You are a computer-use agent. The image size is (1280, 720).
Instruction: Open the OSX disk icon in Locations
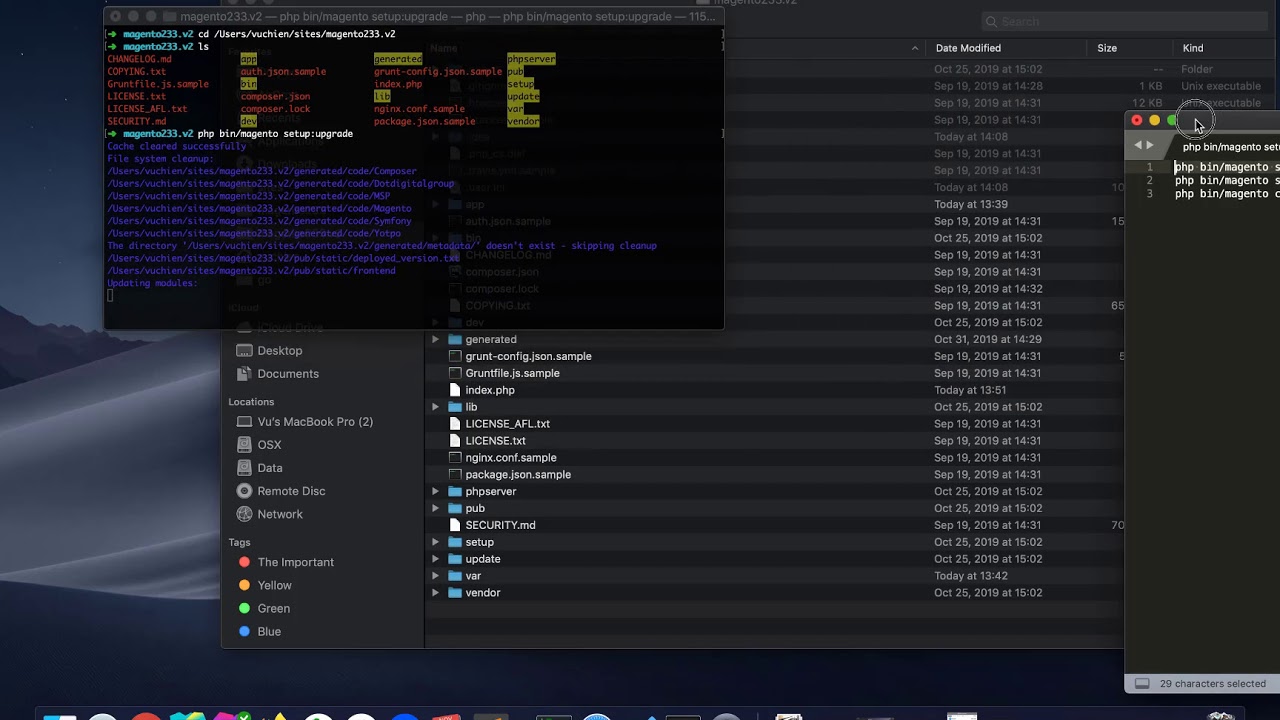(244, 445)
